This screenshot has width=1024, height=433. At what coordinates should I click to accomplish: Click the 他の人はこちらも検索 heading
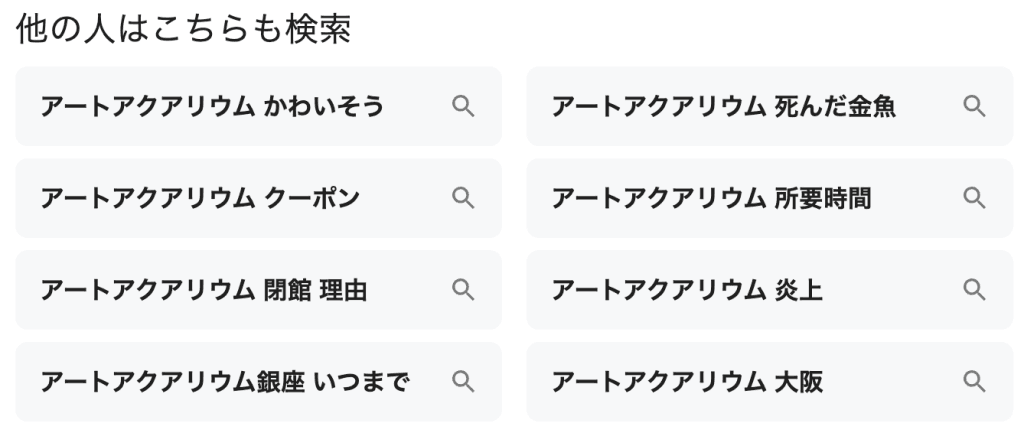(183, 31)
